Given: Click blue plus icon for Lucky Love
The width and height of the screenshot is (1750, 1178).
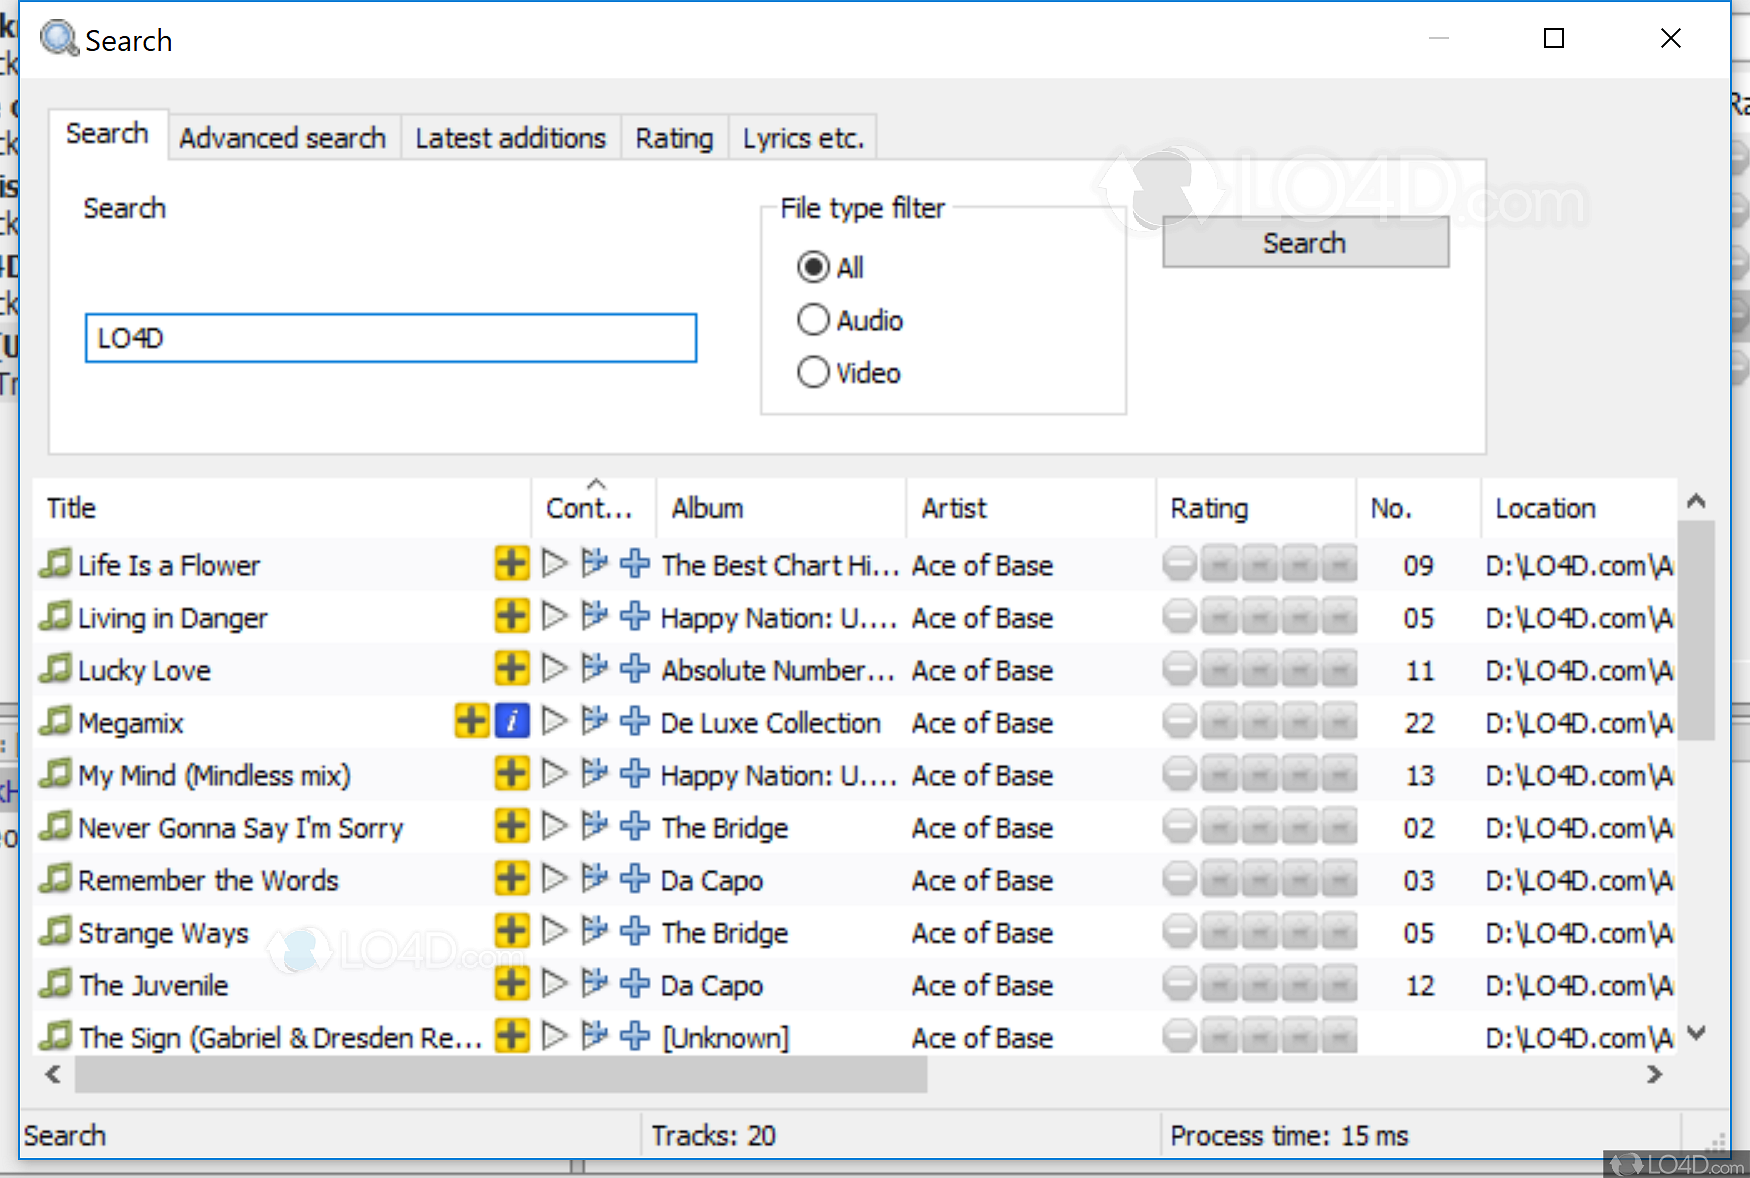Looking at the screenshot, I should [x=634, y=669].
